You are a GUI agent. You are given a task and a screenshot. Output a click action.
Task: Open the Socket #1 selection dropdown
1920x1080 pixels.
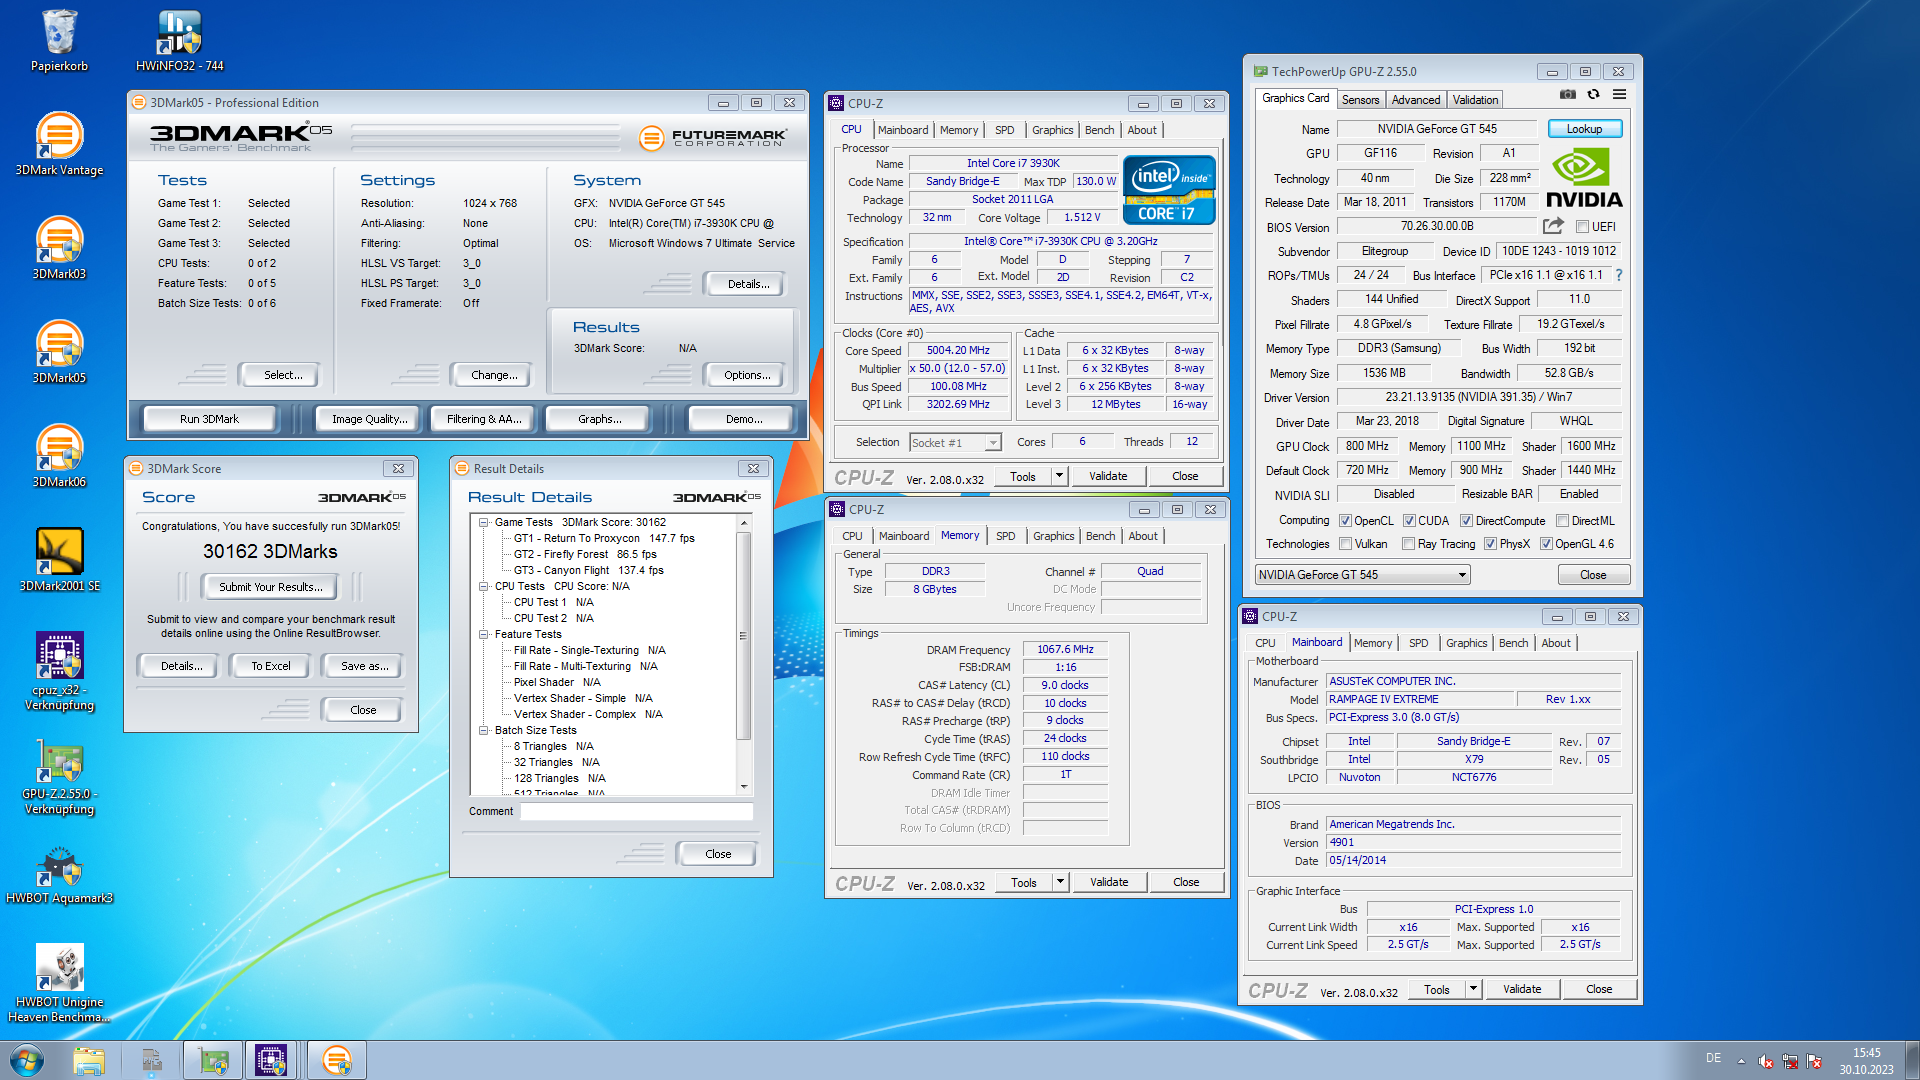pyautogui.click(x=955, y=443)
